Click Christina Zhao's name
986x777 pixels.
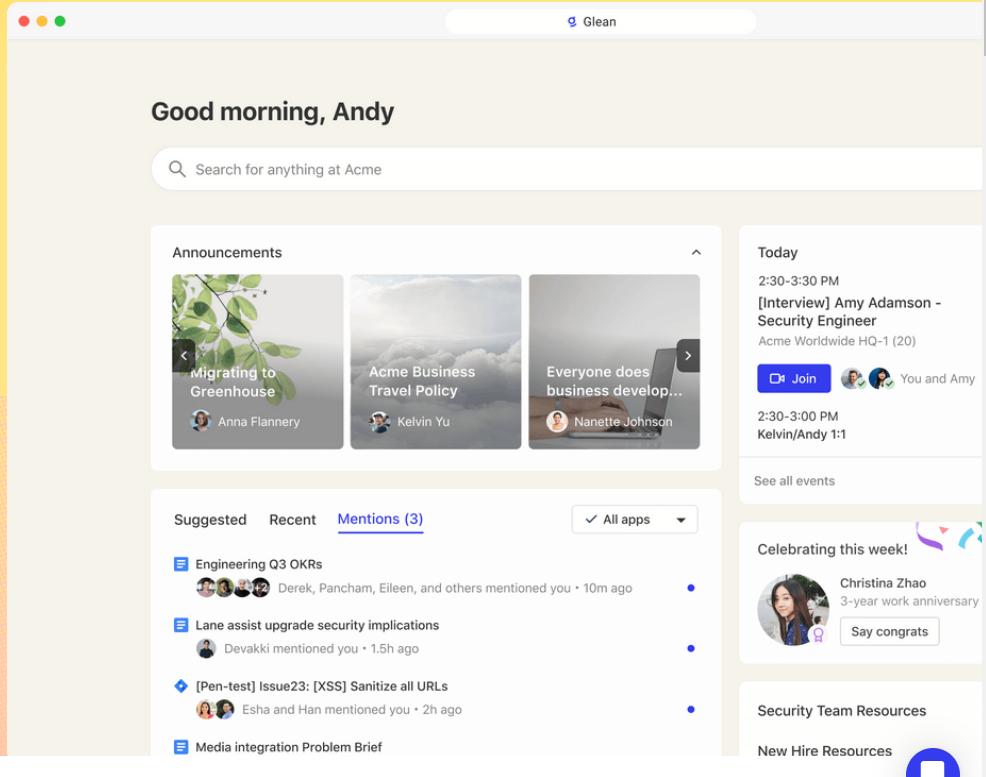click(883, 583)
